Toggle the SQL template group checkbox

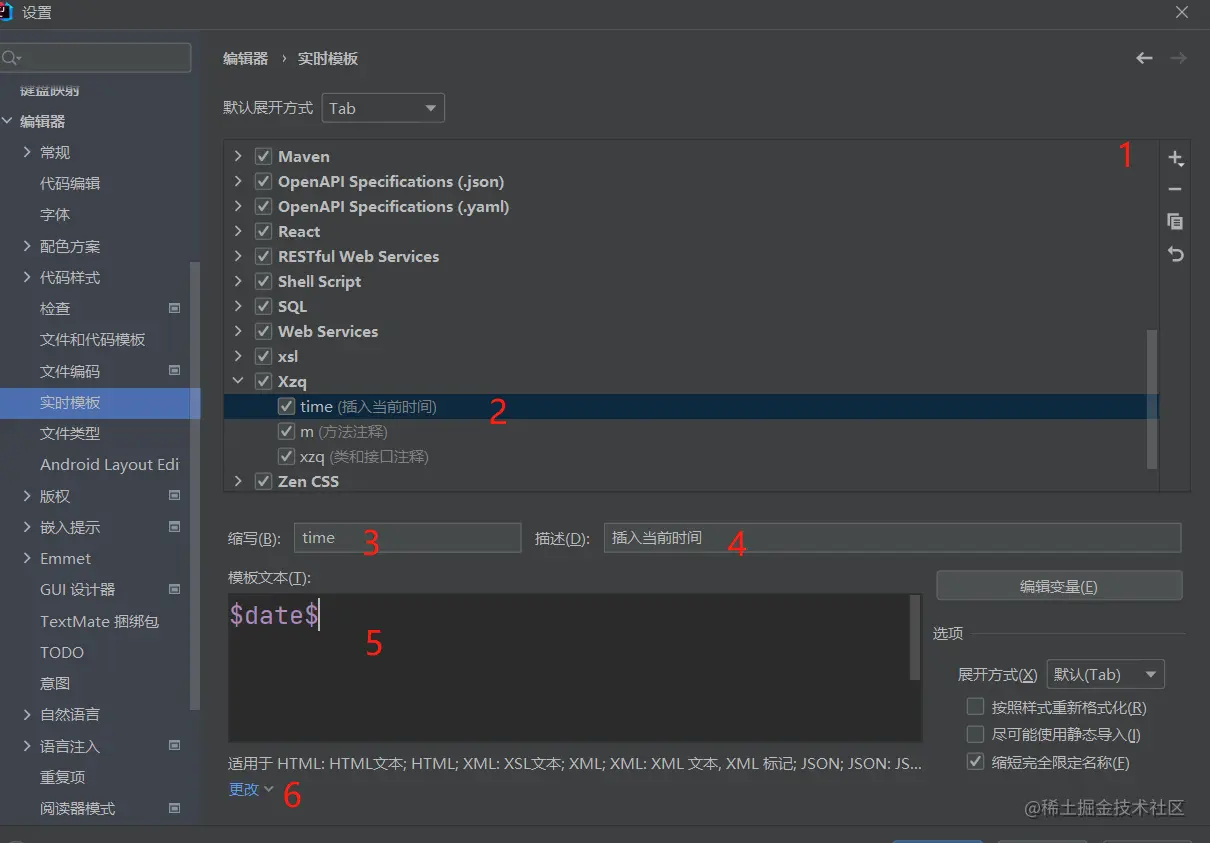pos(263,306)
